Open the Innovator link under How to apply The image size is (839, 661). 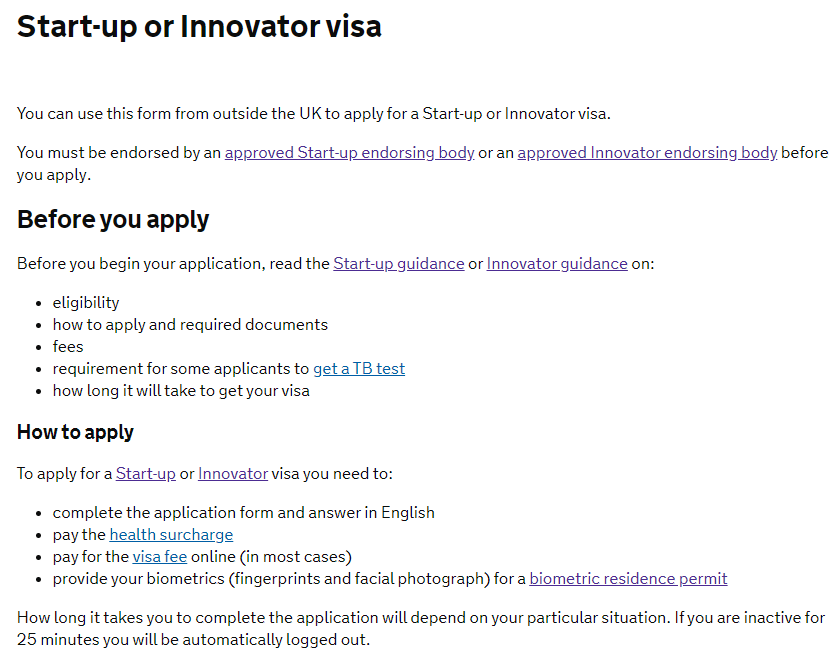pos(233,474)
